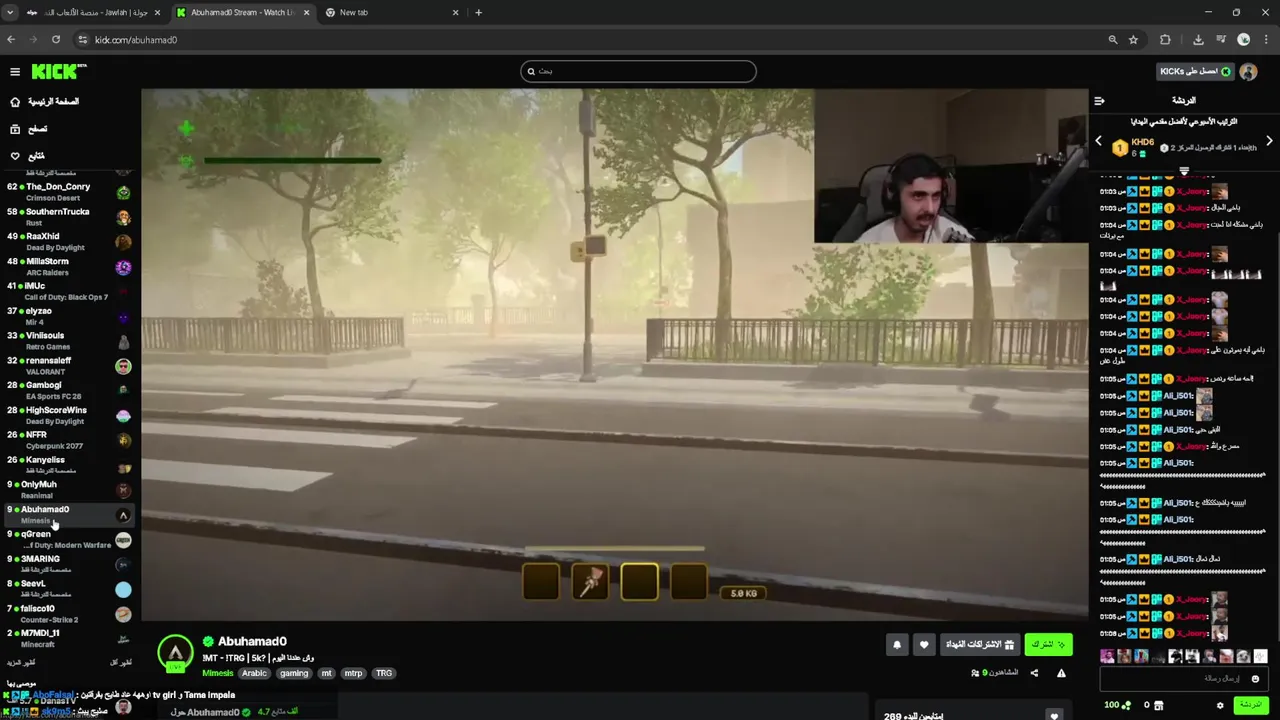Click the green Subscribe button
Viewport: 1280px width, 720px height.
pos(1048,645)
